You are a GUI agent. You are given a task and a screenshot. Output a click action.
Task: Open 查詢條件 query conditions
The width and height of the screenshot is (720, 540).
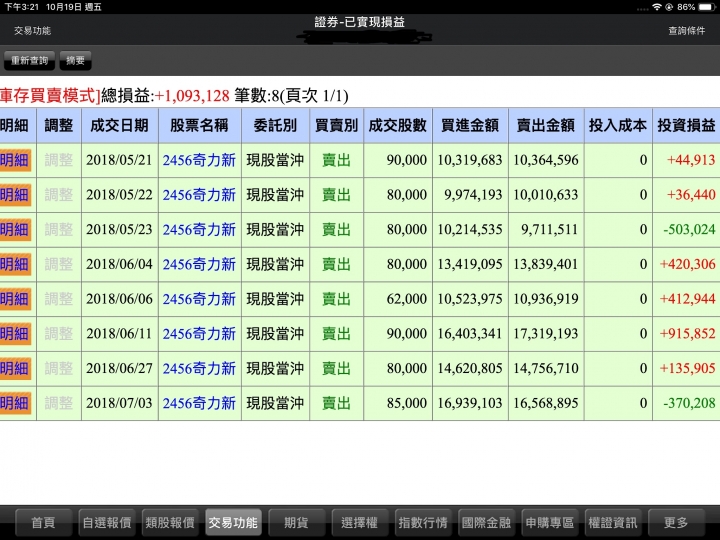tap(686, 31)
